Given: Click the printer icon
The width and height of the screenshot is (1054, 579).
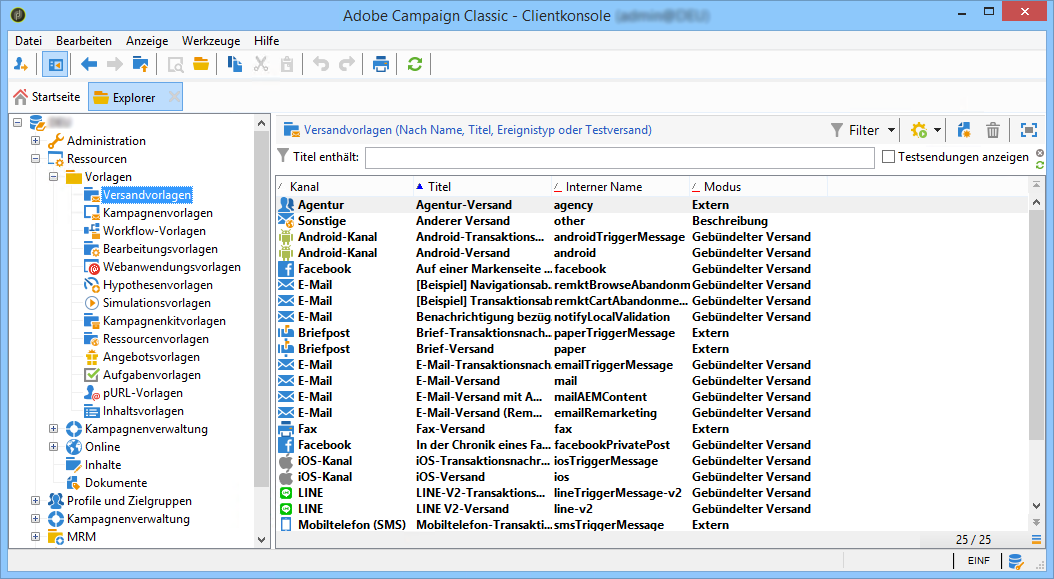Looking at the screenshot, I should pyautogui.click(x=380, y=65).
